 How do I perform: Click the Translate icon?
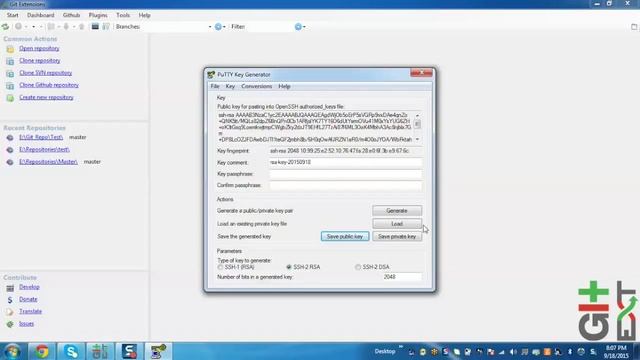pos(10,312)
